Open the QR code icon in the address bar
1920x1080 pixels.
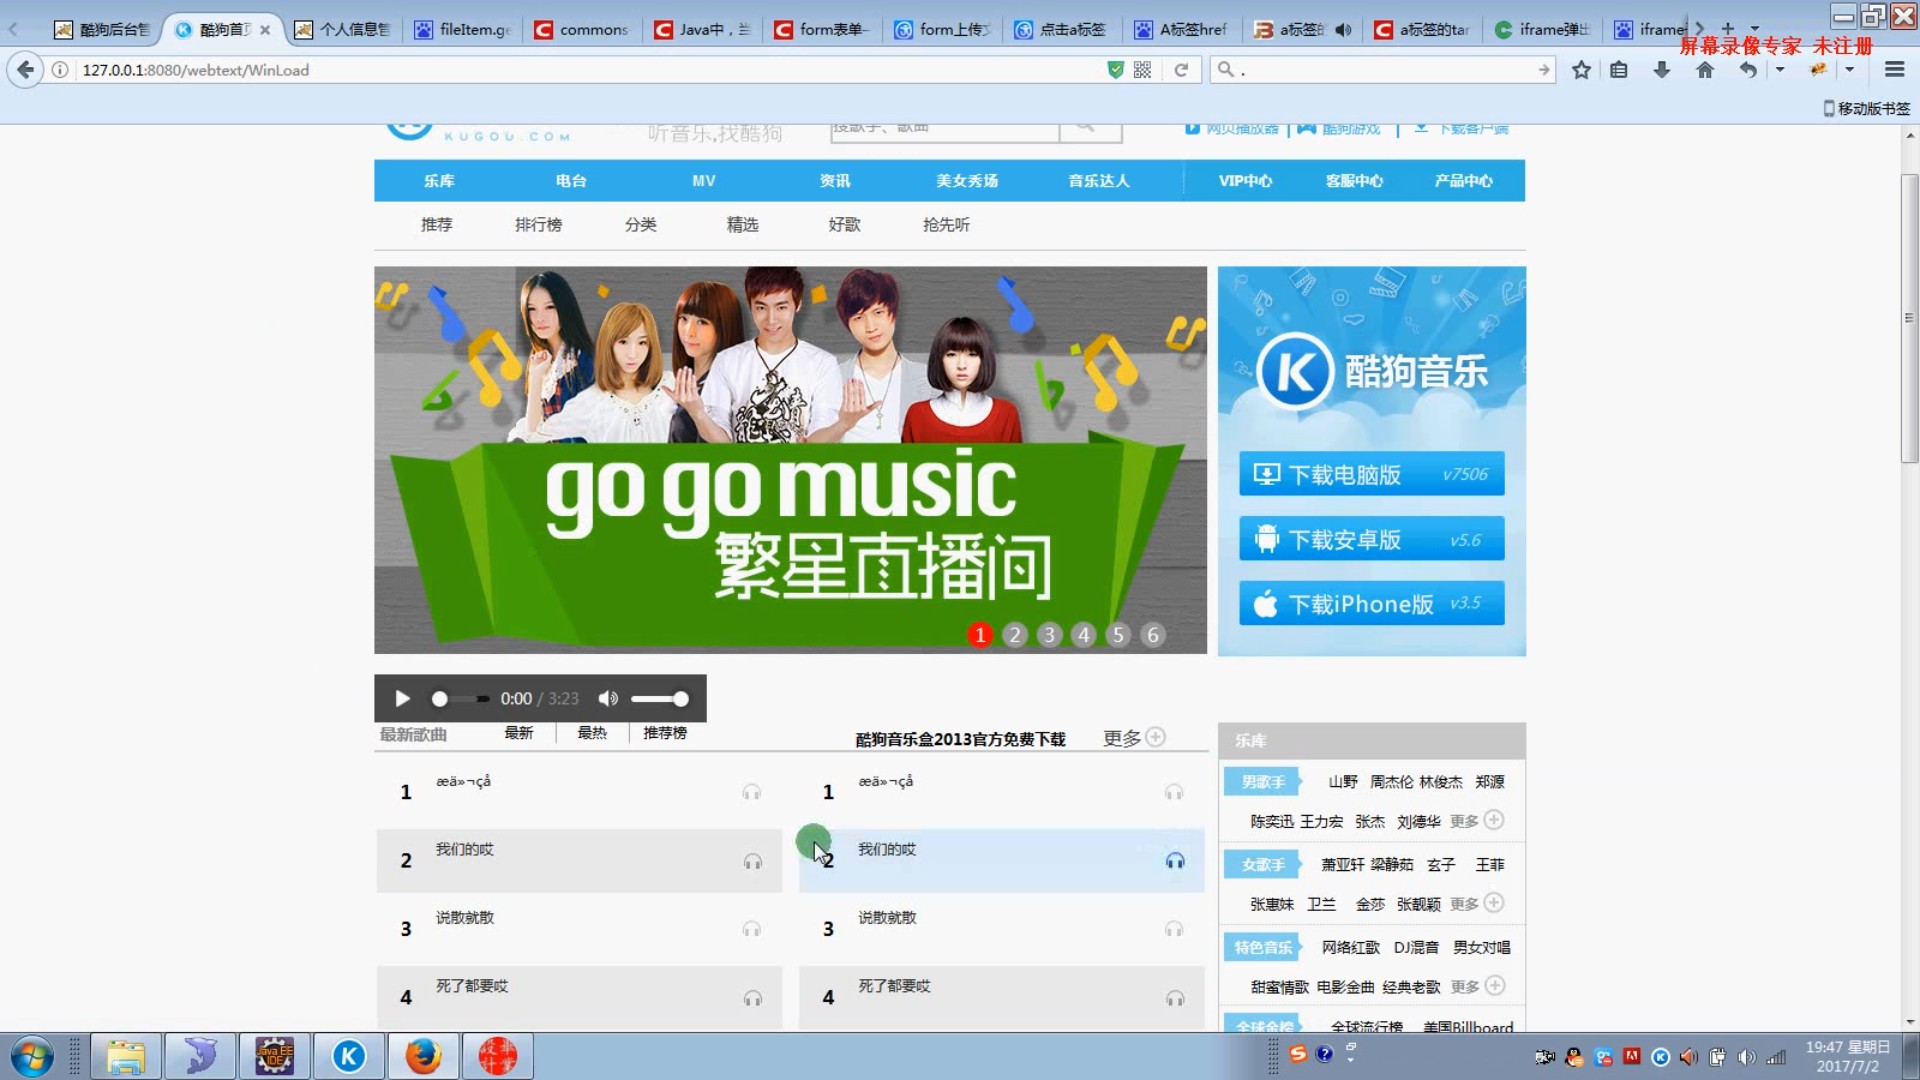(1143, 70)
